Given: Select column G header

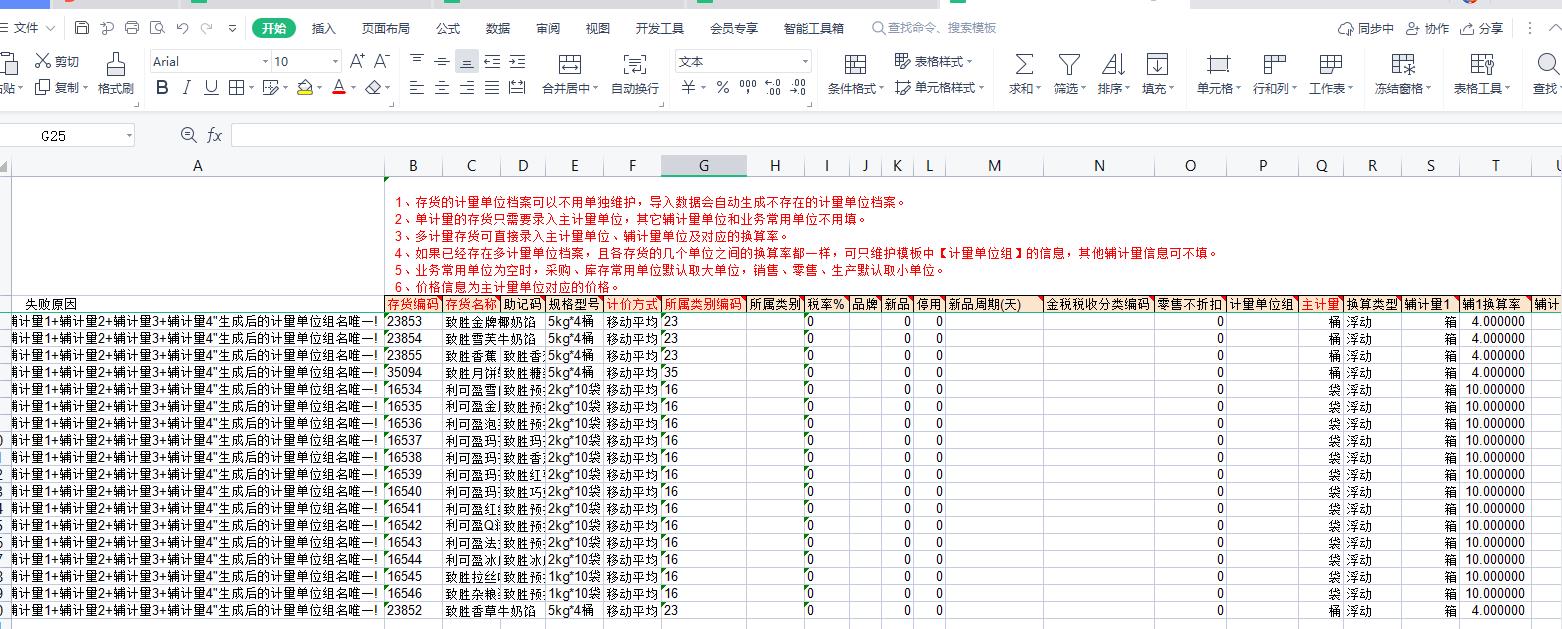Looking at the screenshot, I should tap(703, 166).
